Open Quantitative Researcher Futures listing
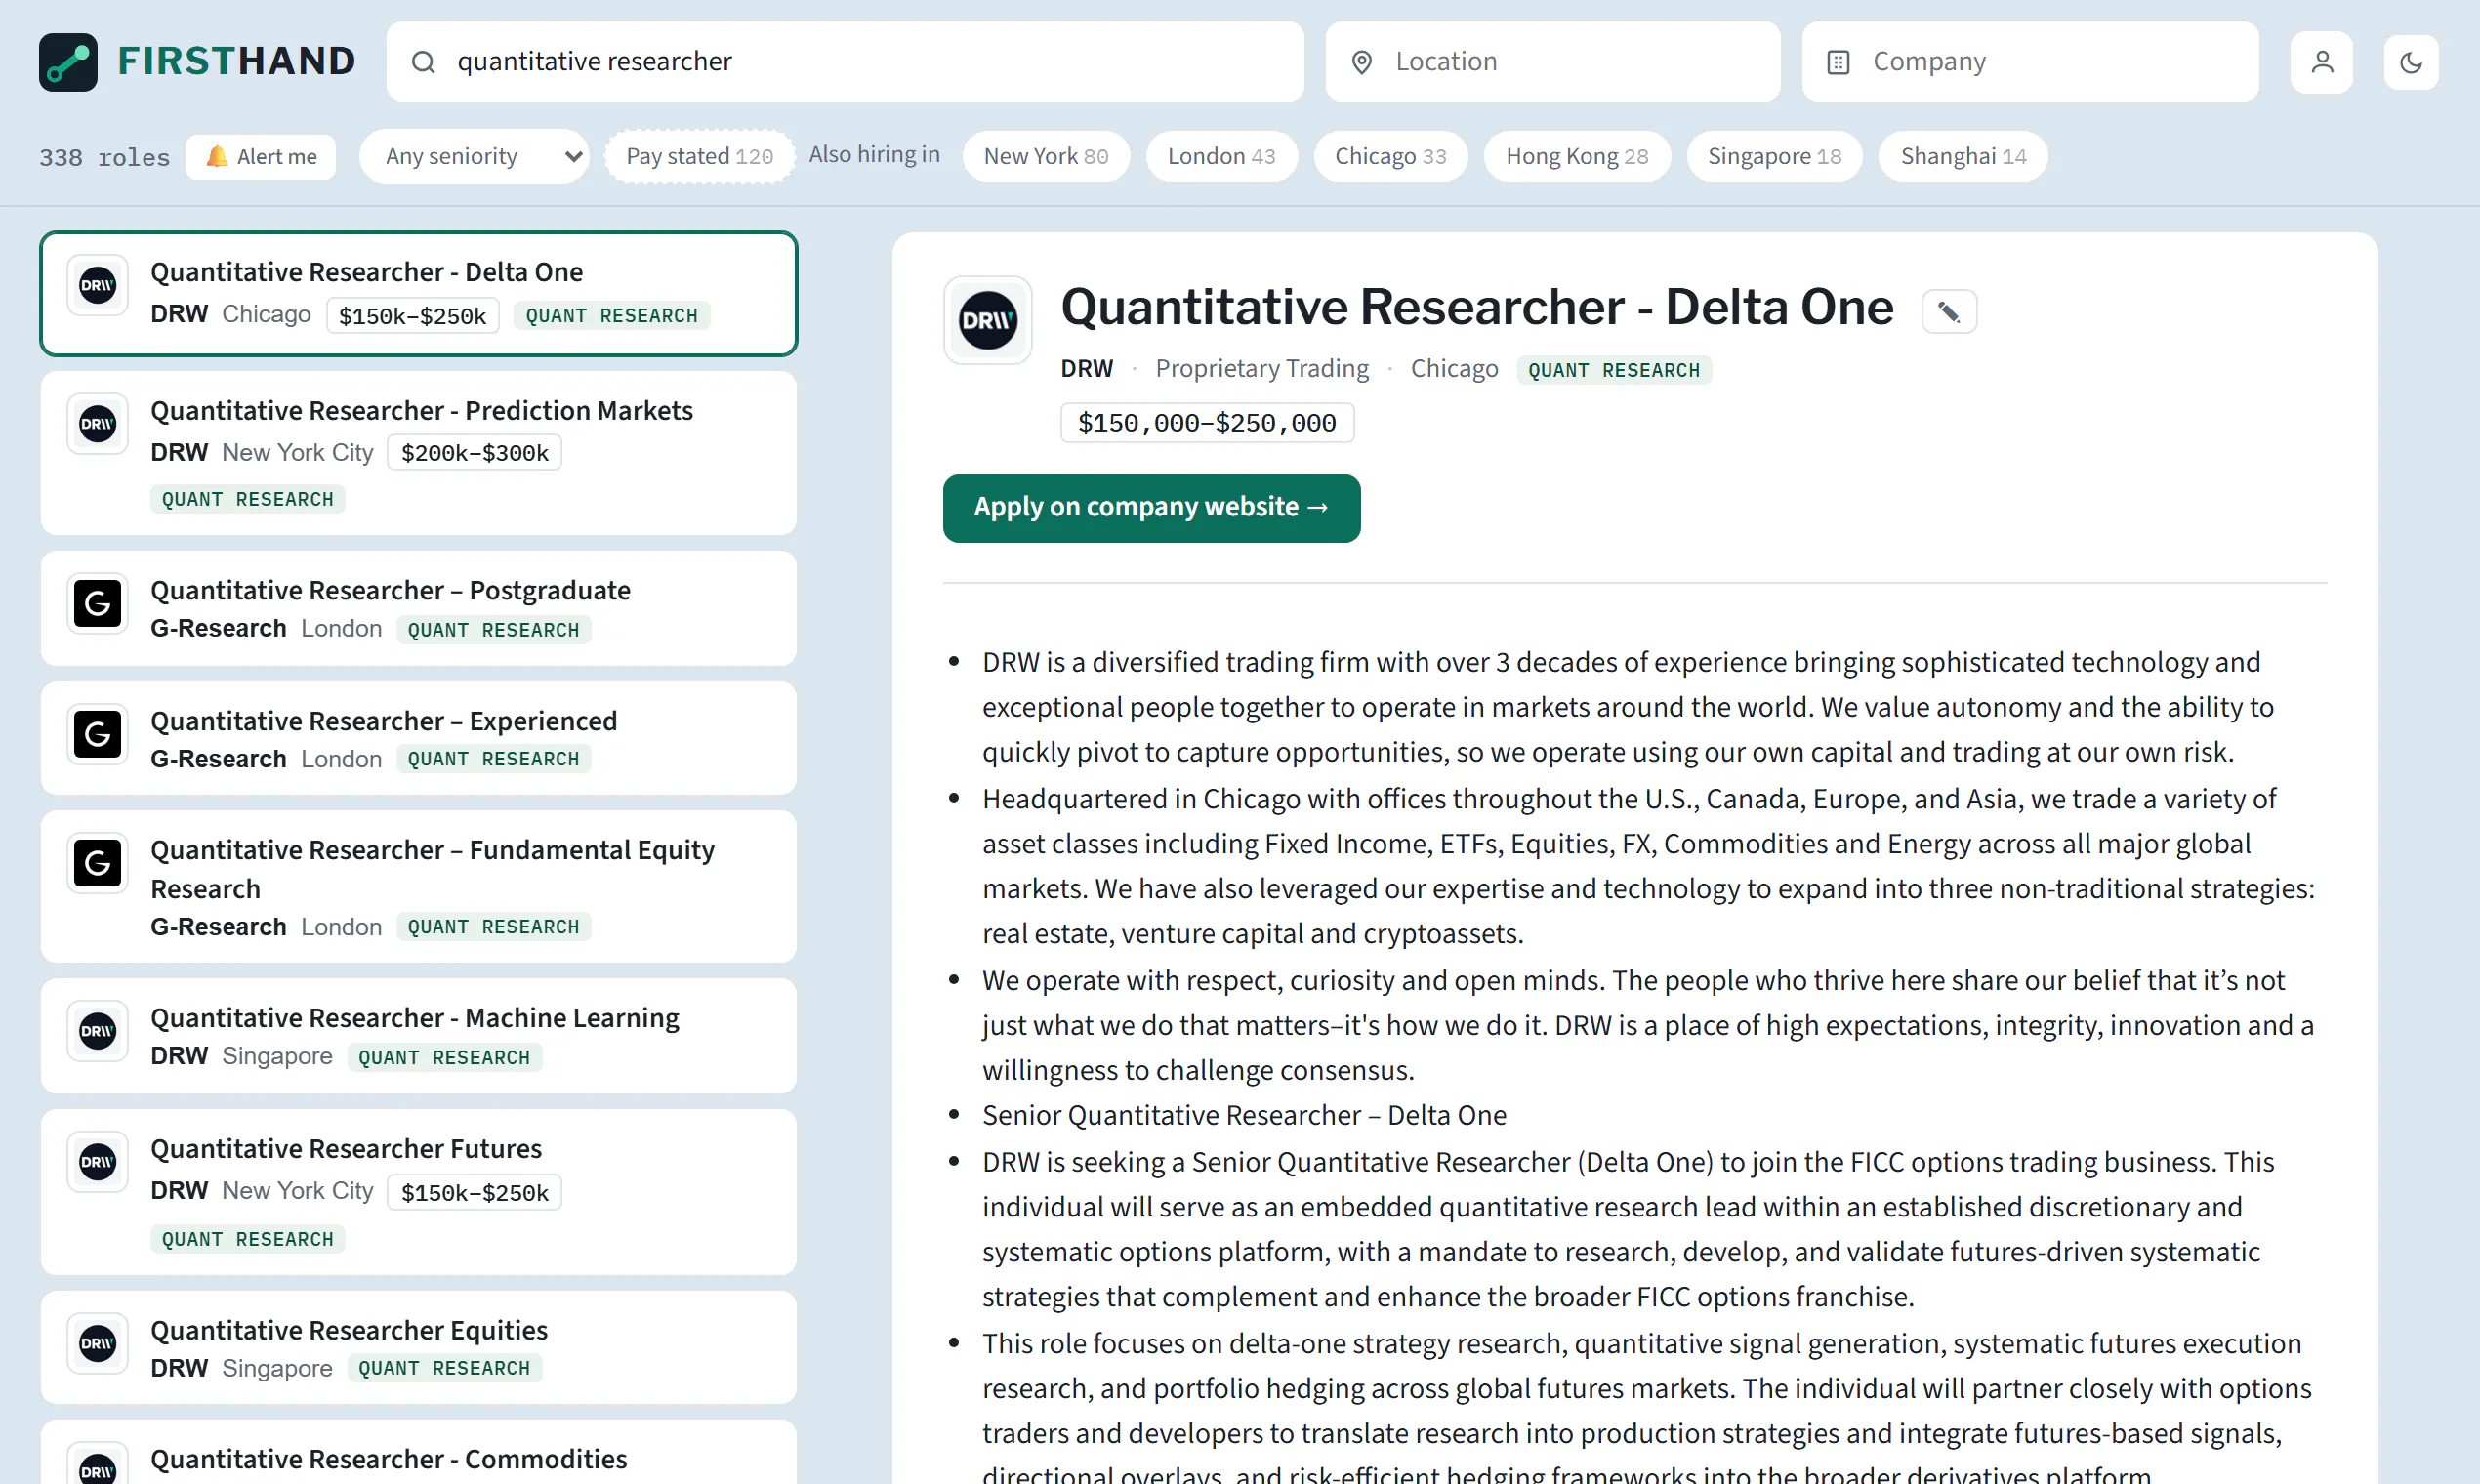This screenshot has width=2480, height=1484. (x=419, y=1192)
